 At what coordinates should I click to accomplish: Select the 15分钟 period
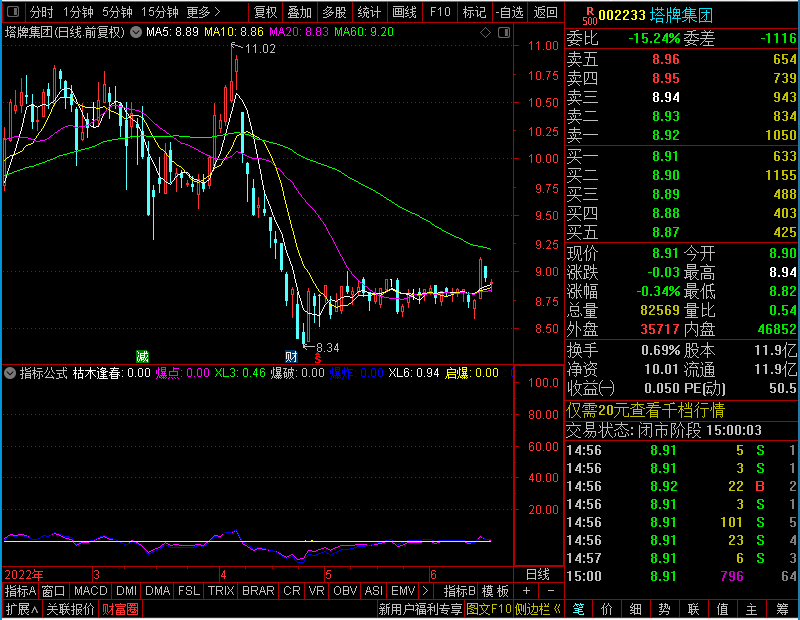tap(159, 12)
